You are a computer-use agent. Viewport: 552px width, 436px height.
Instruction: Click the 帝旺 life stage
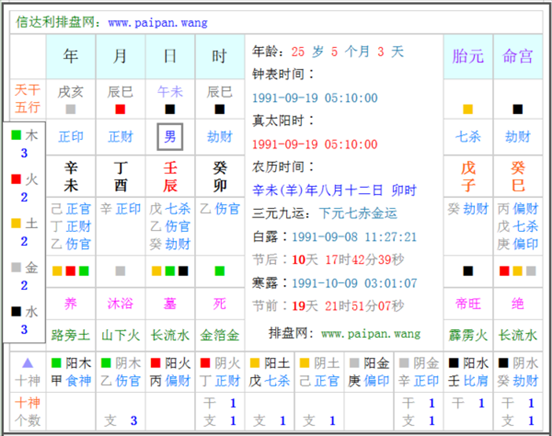468,304
